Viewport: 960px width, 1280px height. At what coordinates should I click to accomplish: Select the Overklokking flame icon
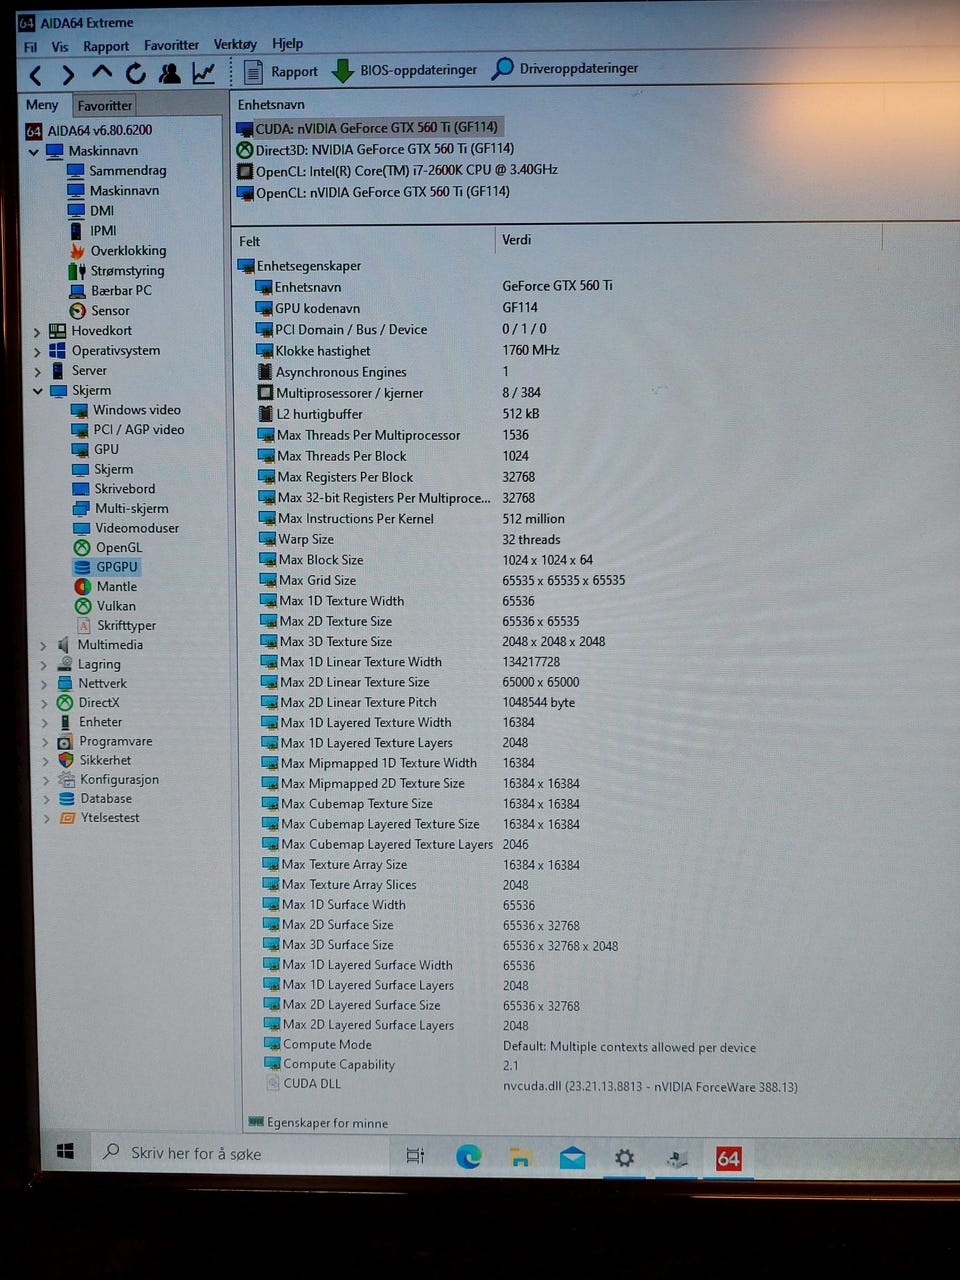[x=76, y=251]
